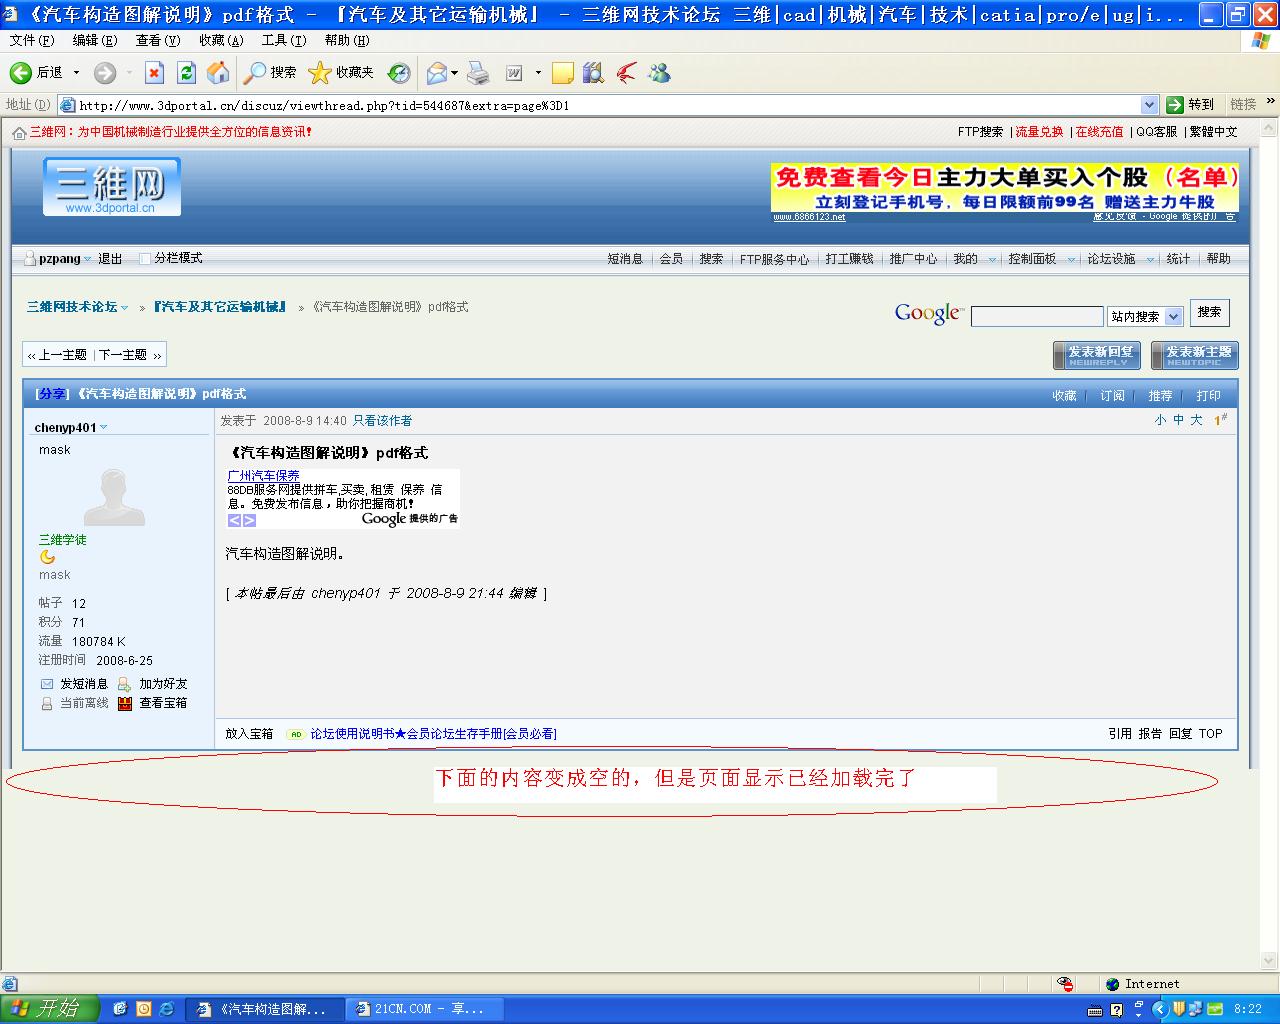This screenshot has height=1024, width=1280.
Task: Click the 只看该作者 link
Action: [382, 421]
